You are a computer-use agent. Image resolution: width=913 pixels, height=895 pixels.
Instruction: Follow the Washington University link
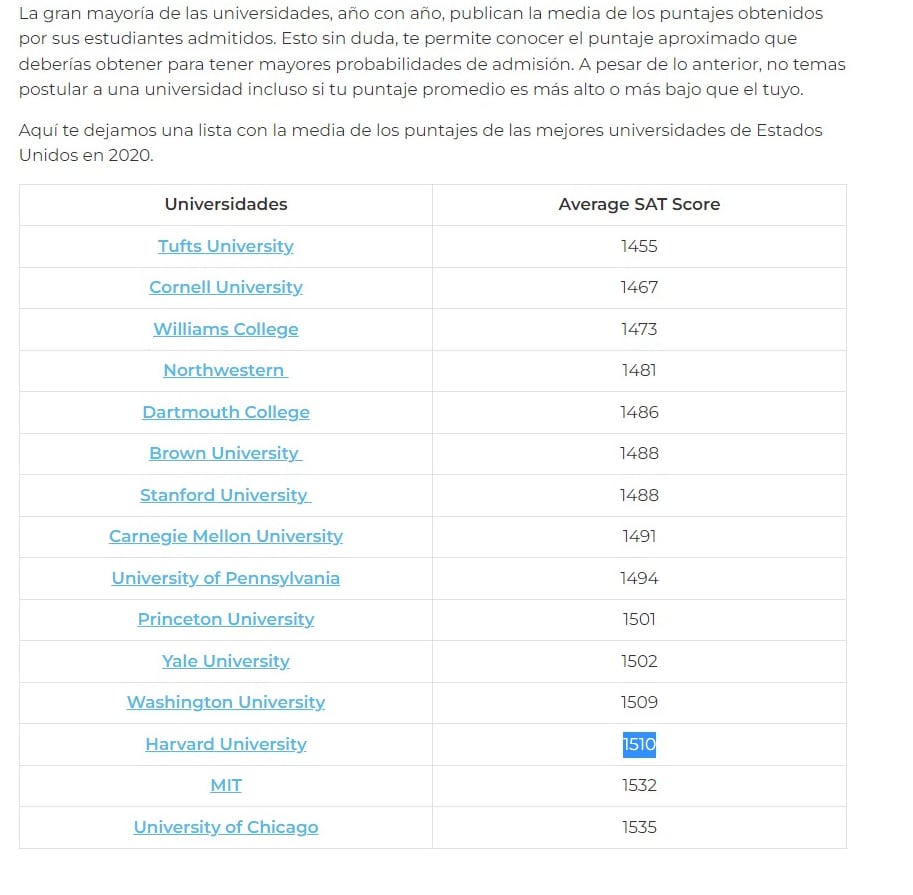226,702
